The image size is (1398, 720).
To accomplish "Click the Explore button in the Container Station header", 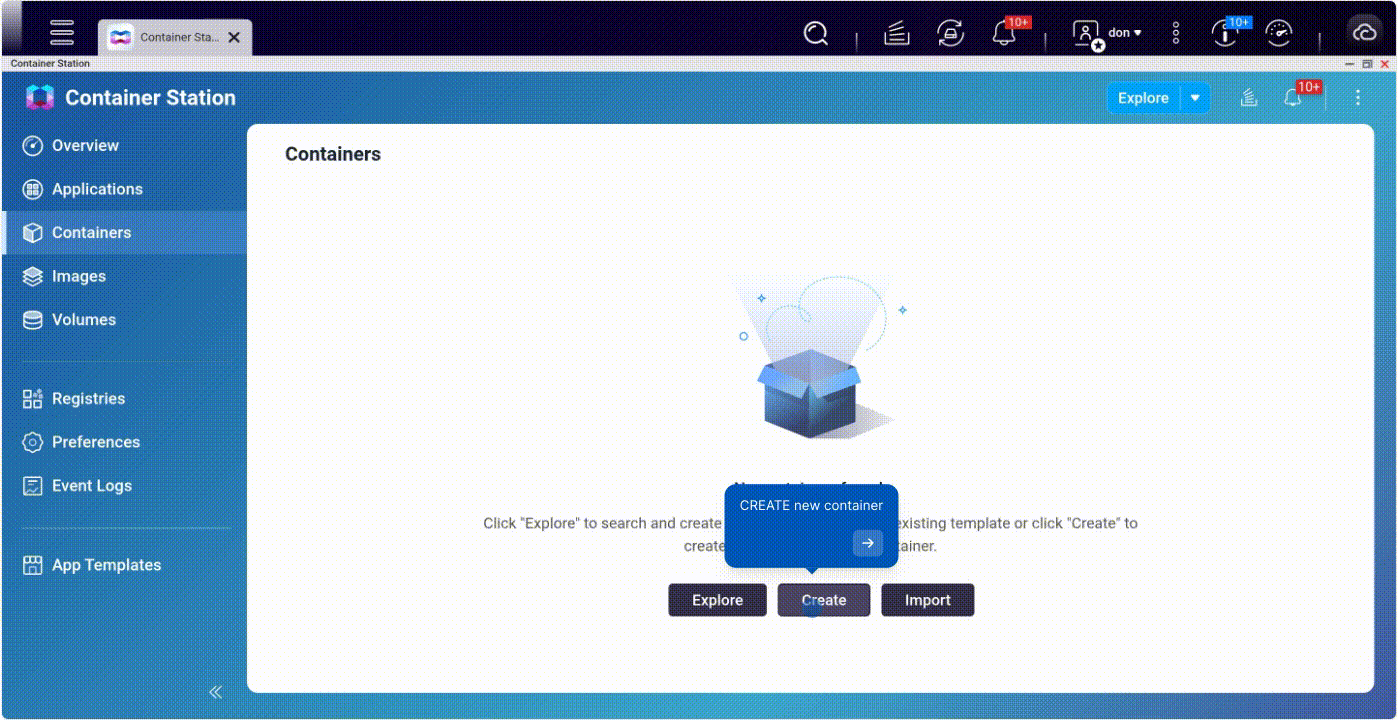I will (1143, 98).
